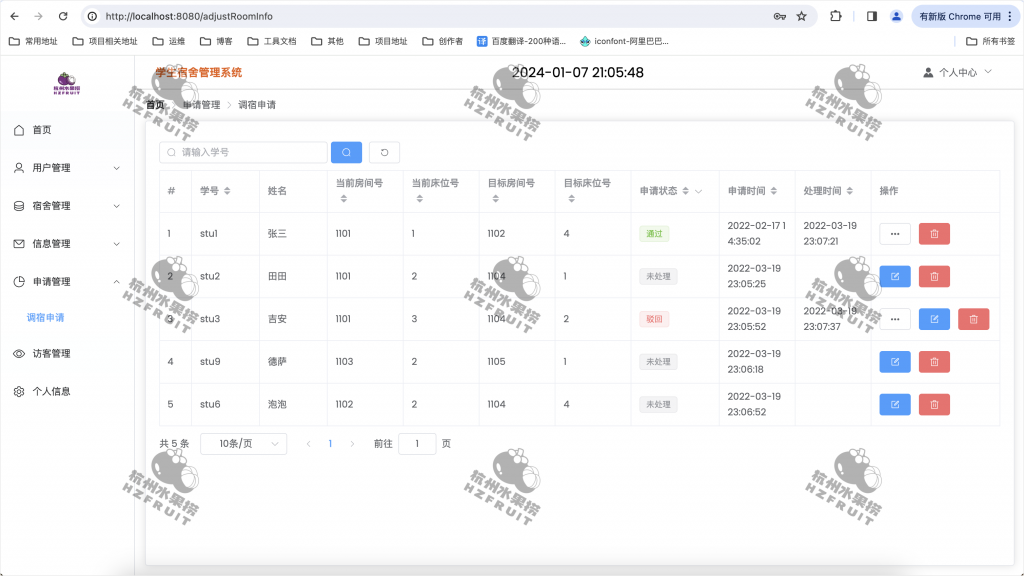Open the 10条/页 page size dropdown

pos(242,443)
